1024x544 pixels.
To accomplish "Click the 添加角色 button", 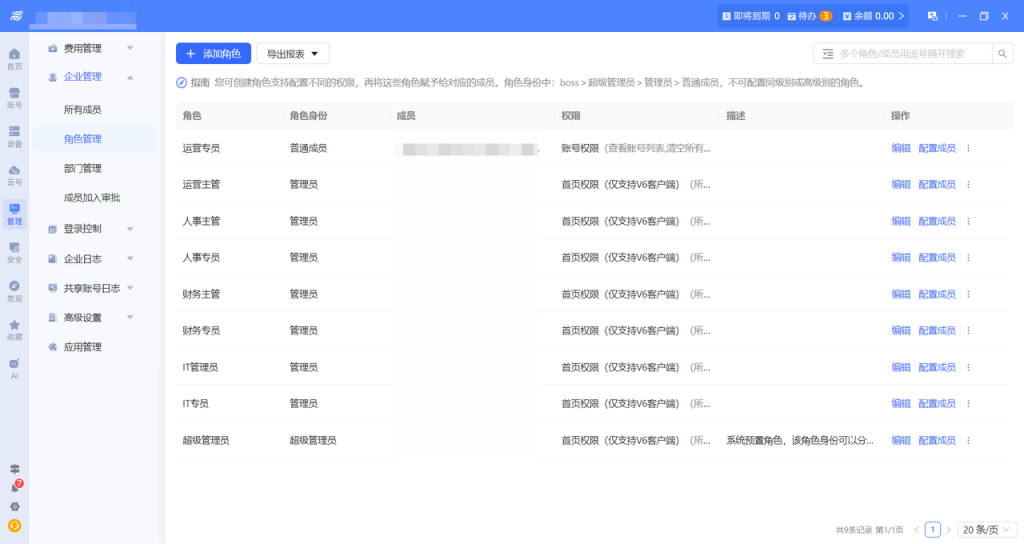I will (x=213, y=54).
